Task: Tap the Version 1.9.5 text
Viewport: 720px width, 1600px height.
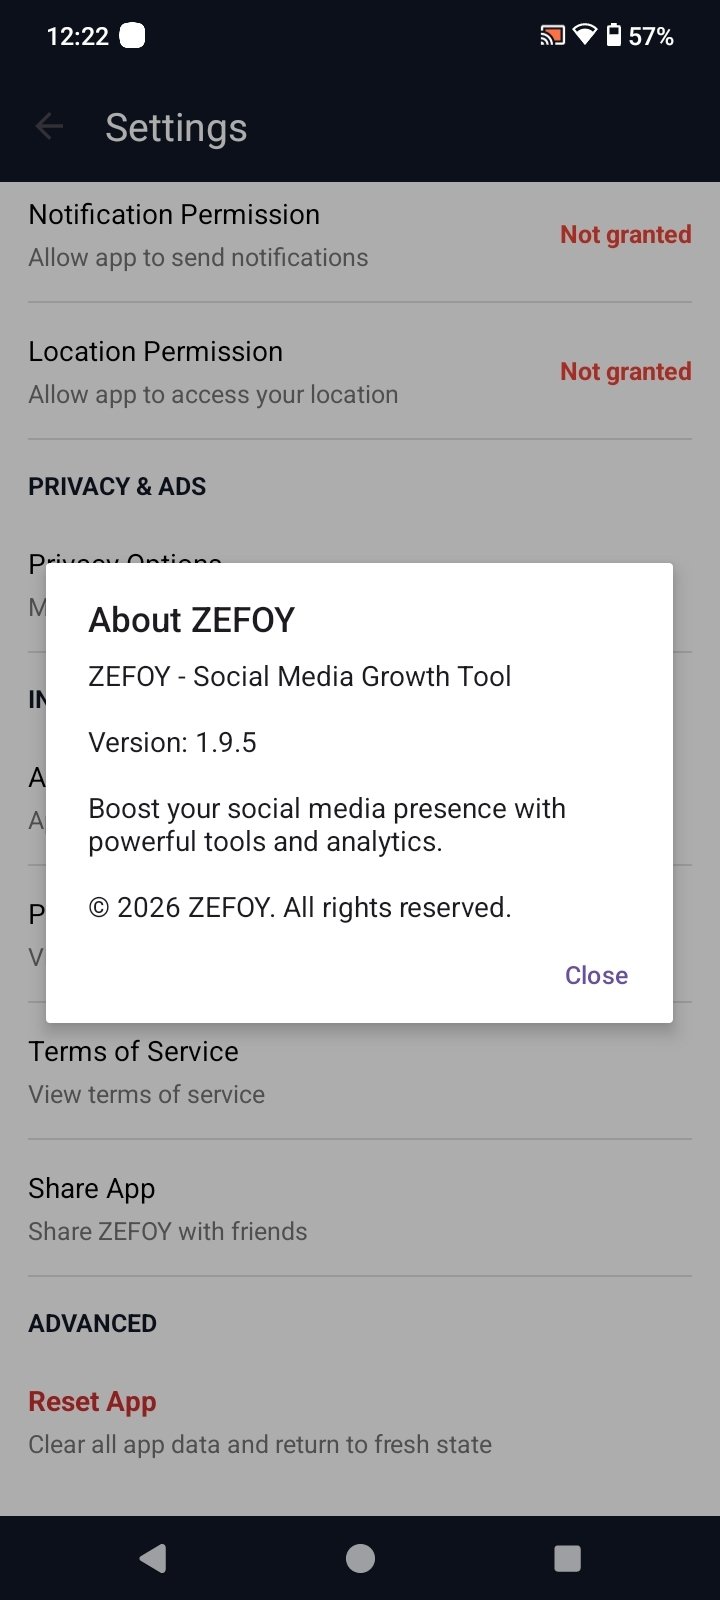Action: pyautogui.click(x=172, y=743)
